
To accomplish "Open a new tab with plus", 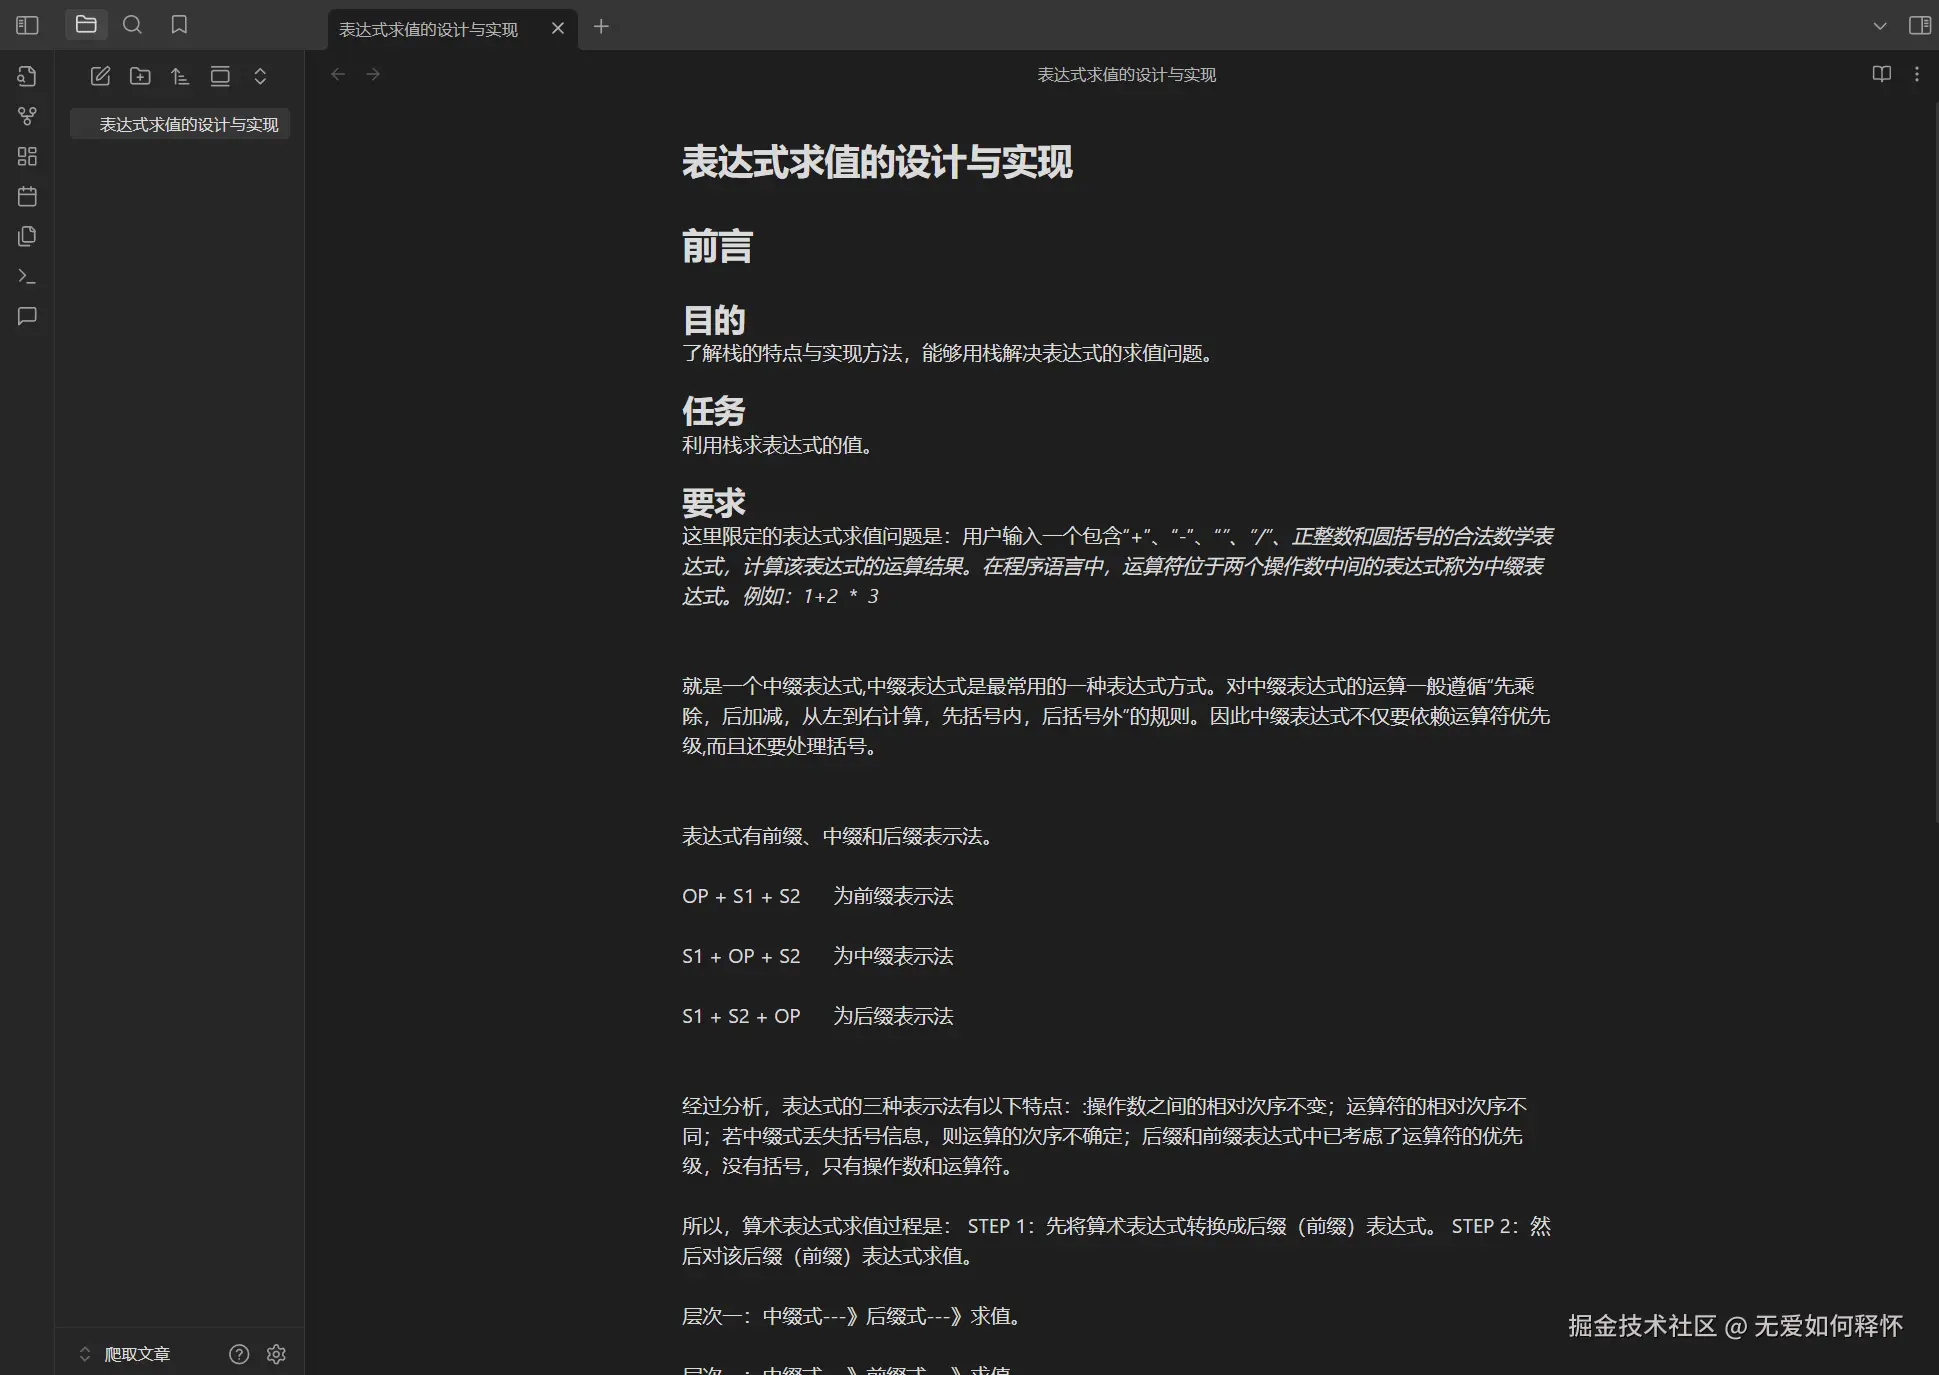I will click(601, 27).
